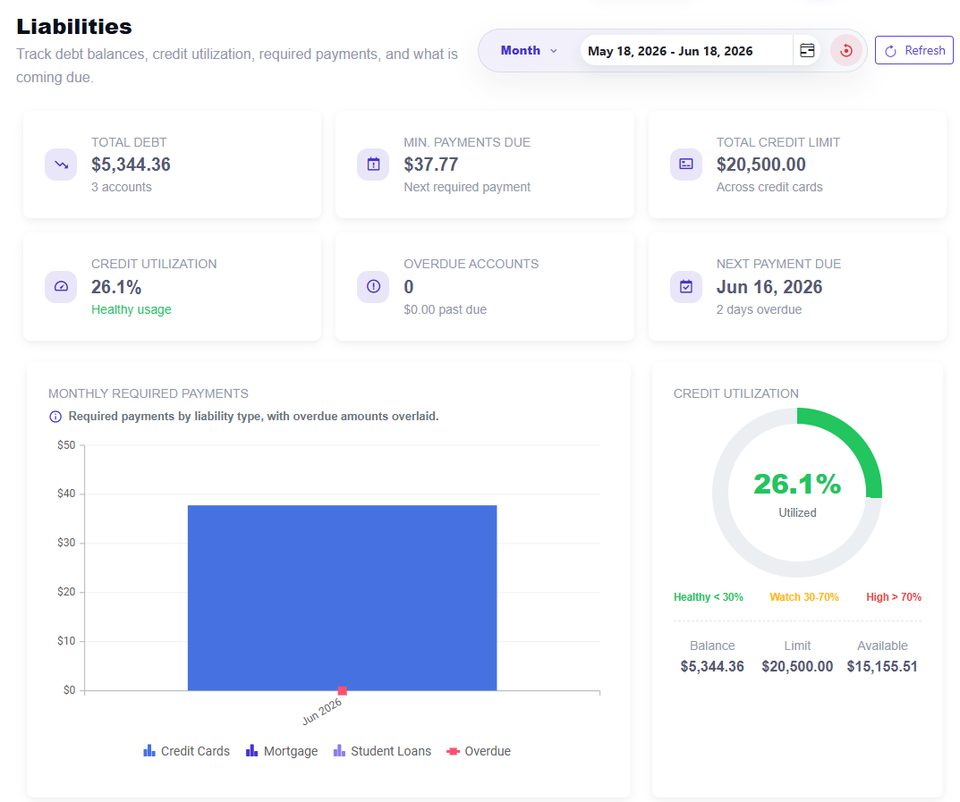Screen dimensions: 960x802
Task: Click the Jun 16, 2026 due date
Action: click(x=769, y=287)
